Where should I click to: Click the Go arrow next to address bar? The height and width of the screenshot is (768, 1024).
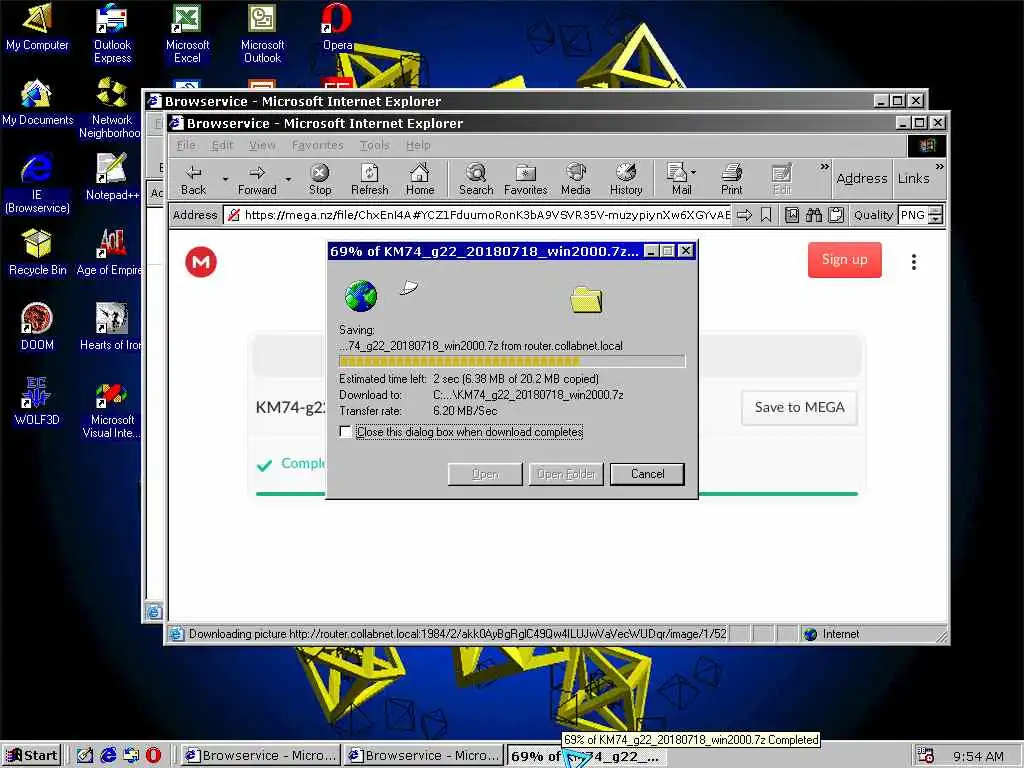(x=744, y=215)
